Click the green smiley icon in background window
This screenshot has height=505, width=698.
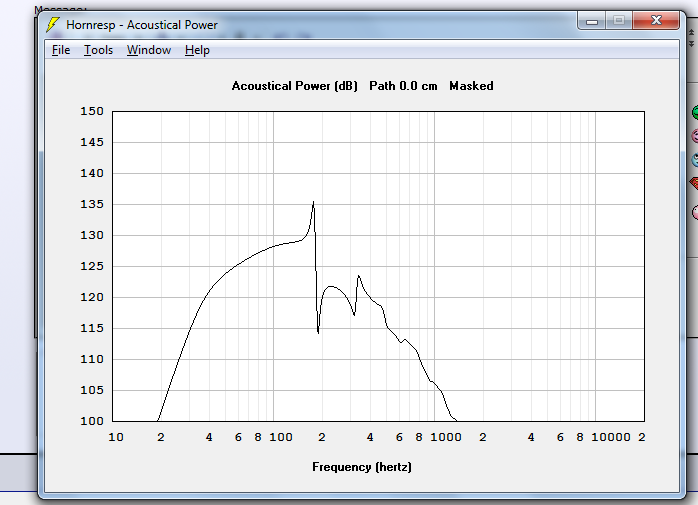point(695,112)
